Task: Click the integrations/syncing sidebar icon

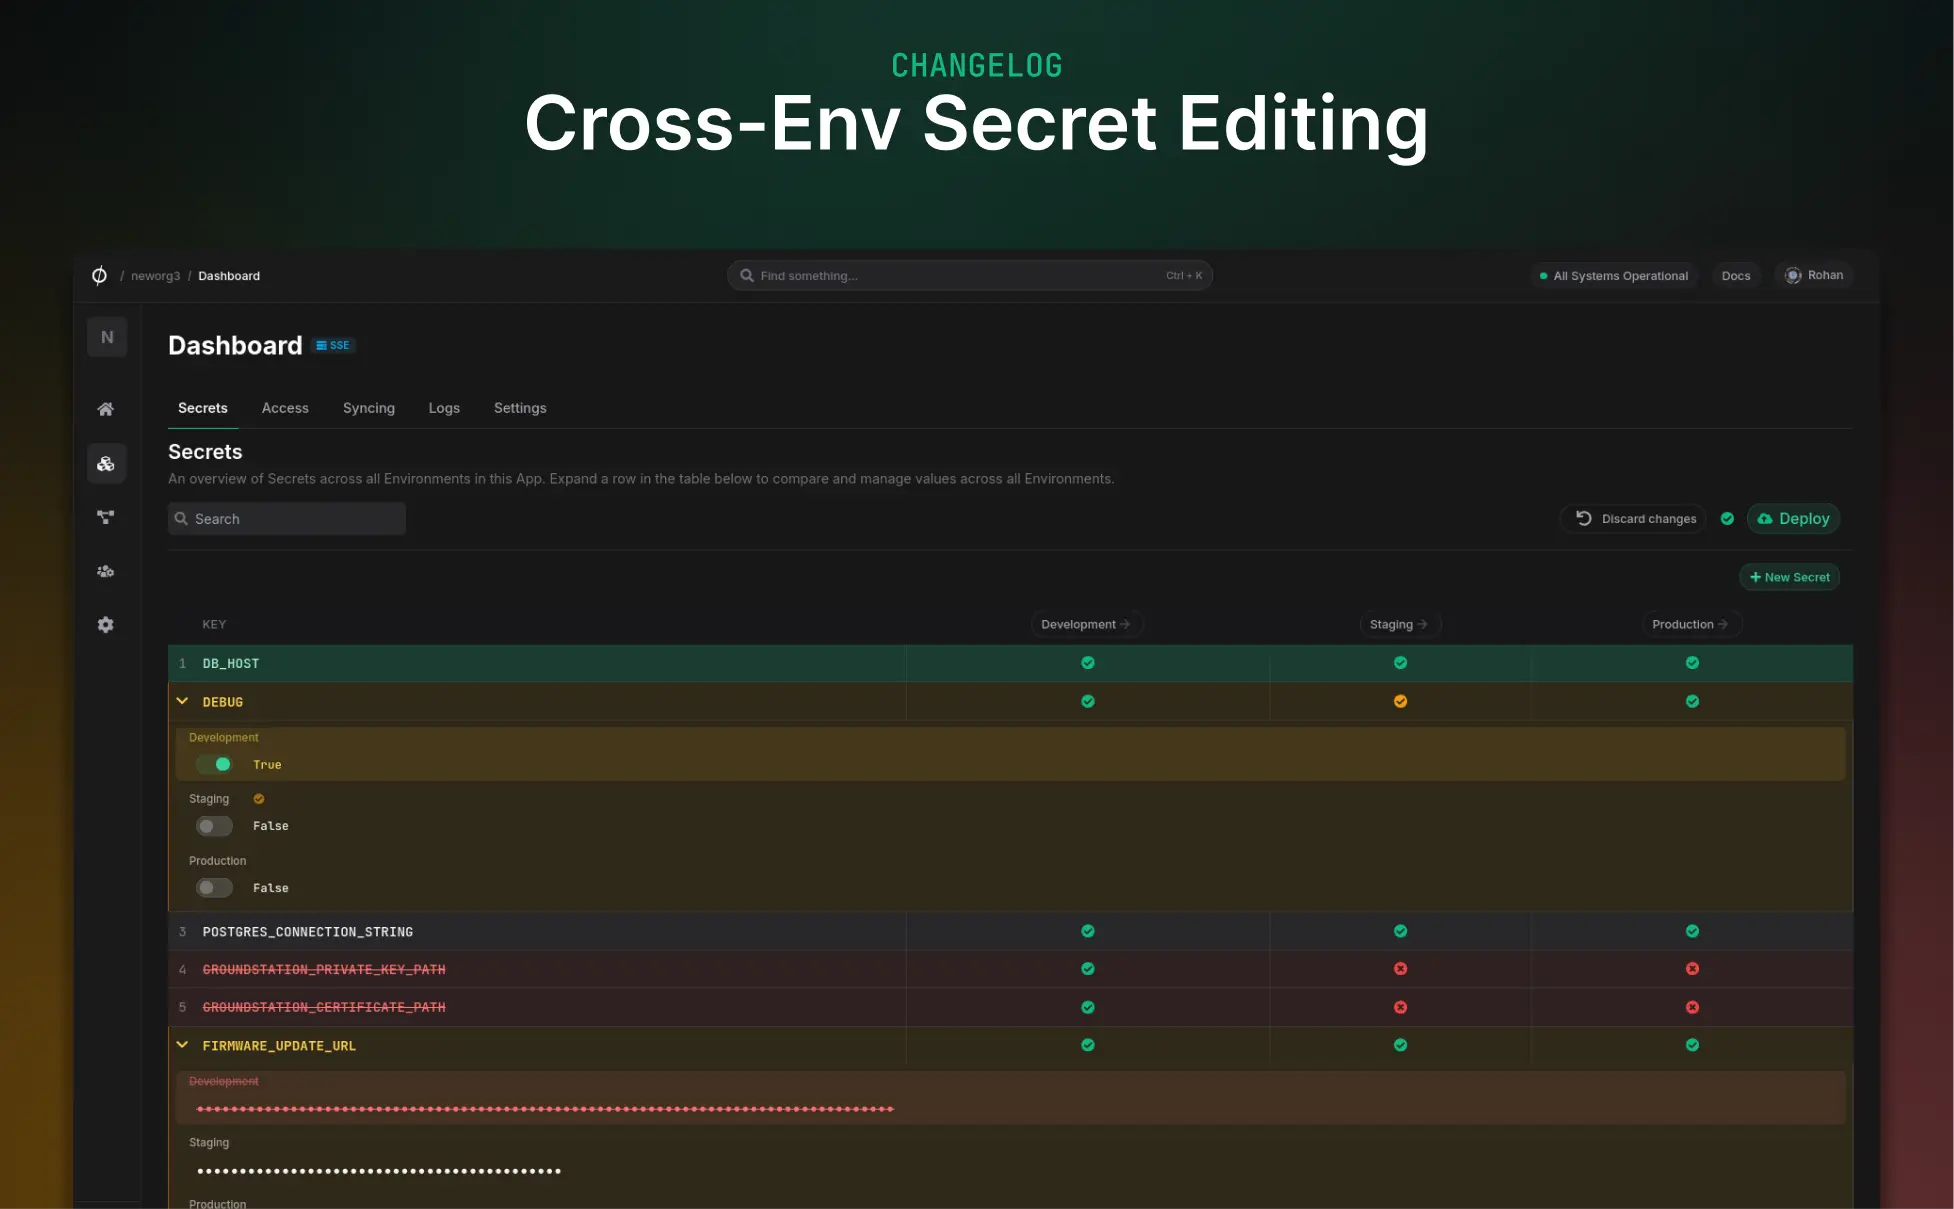Action: click(x=106, y=517)
